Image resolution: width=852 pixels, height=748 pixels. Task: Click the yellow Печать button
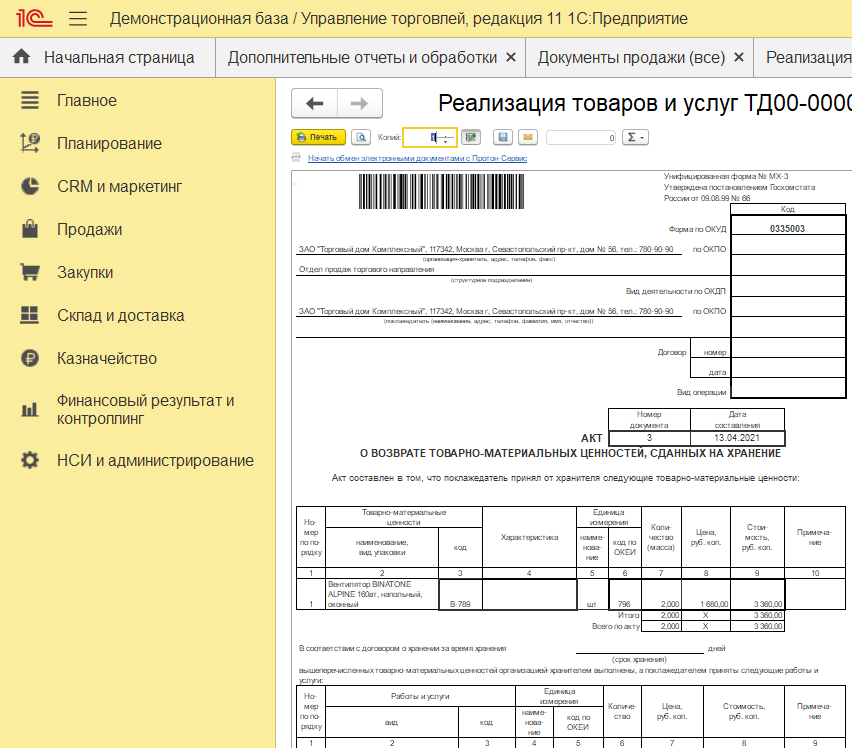(318, 137)
